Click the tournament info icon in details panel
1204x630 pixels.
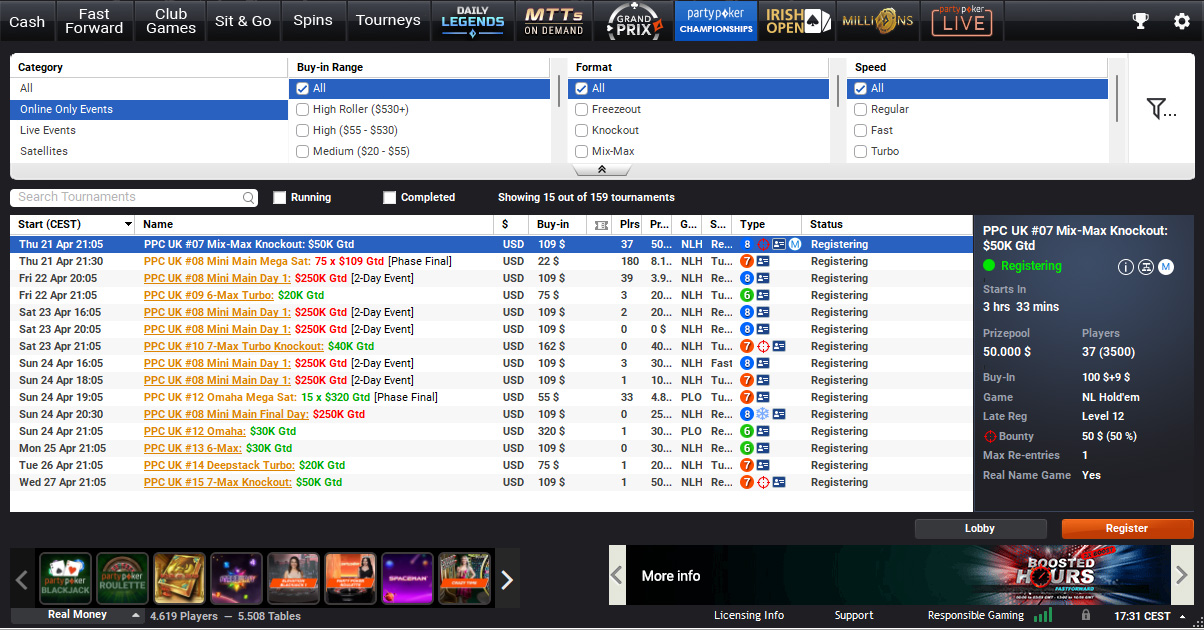click(1125, 267)
